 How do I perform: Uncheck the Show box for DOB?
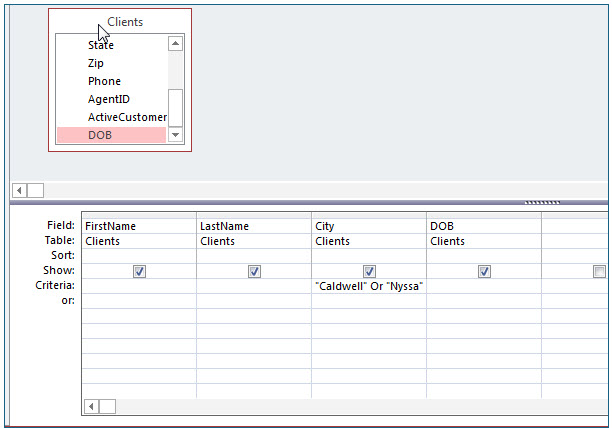484,271
